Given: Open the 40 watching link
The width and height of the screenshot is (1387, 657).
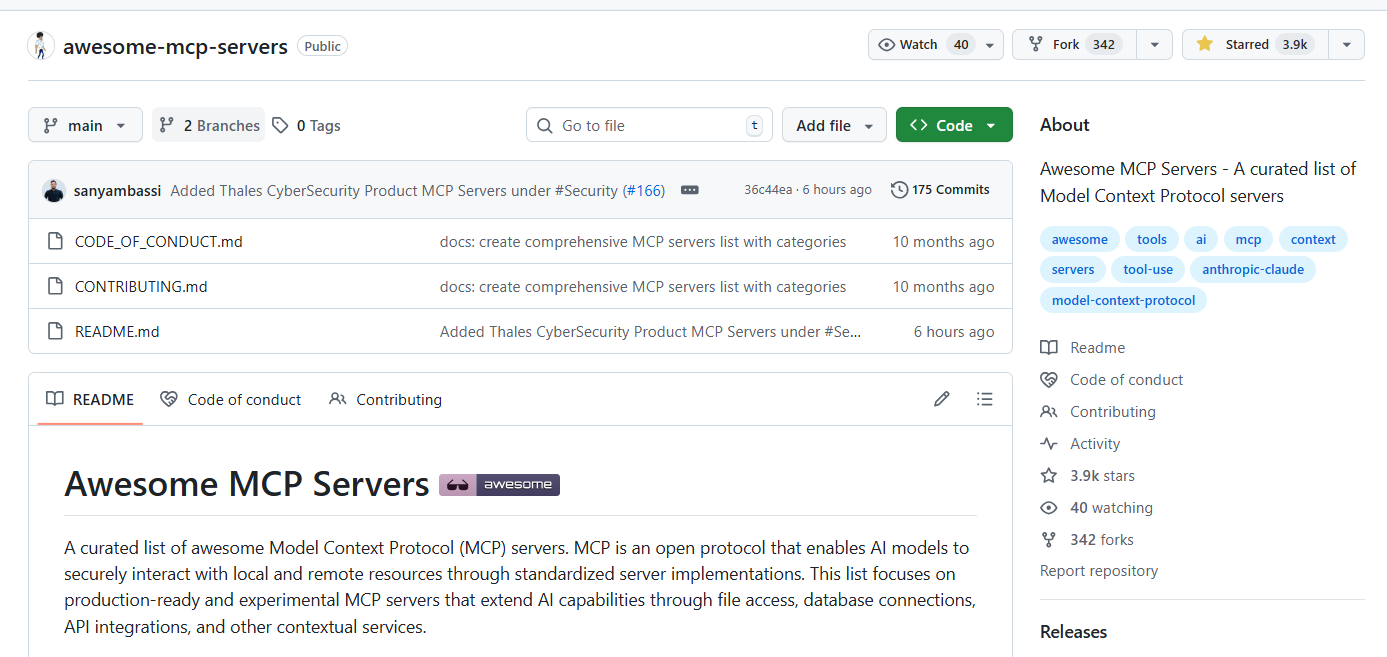Looking at the screenshot, I should click(1097, 507).
